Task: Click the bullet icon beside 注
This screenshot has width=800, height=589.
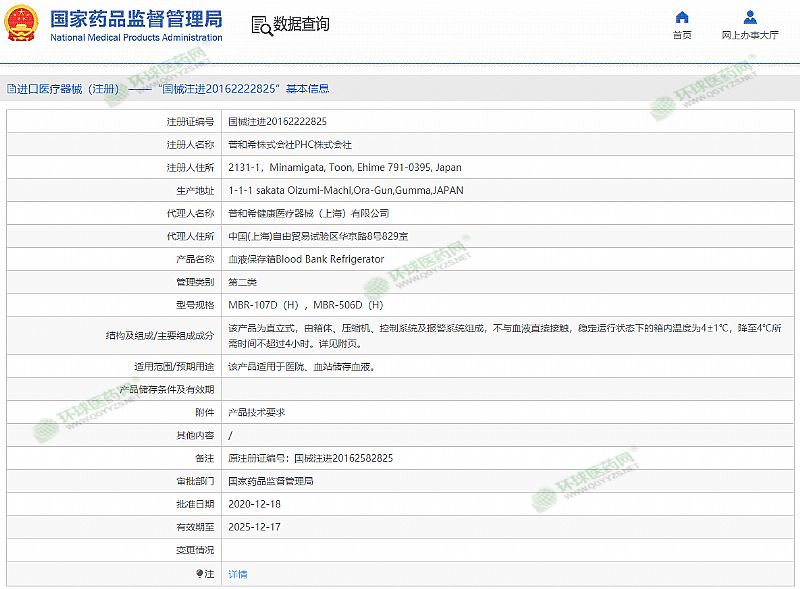Action: click(x=199, y=574)
